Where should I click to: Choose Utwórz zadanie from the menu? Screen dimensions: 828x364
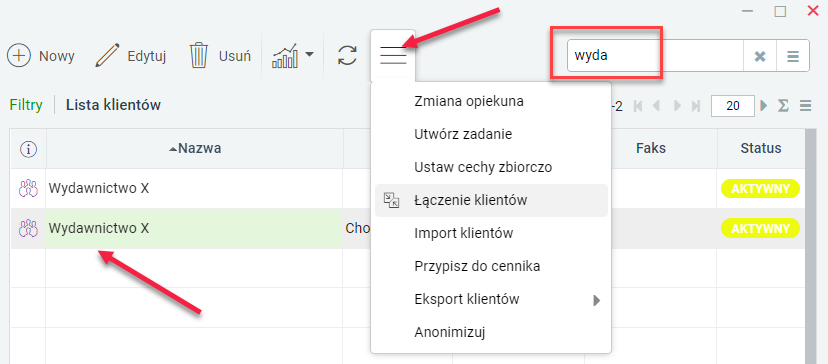463,134
